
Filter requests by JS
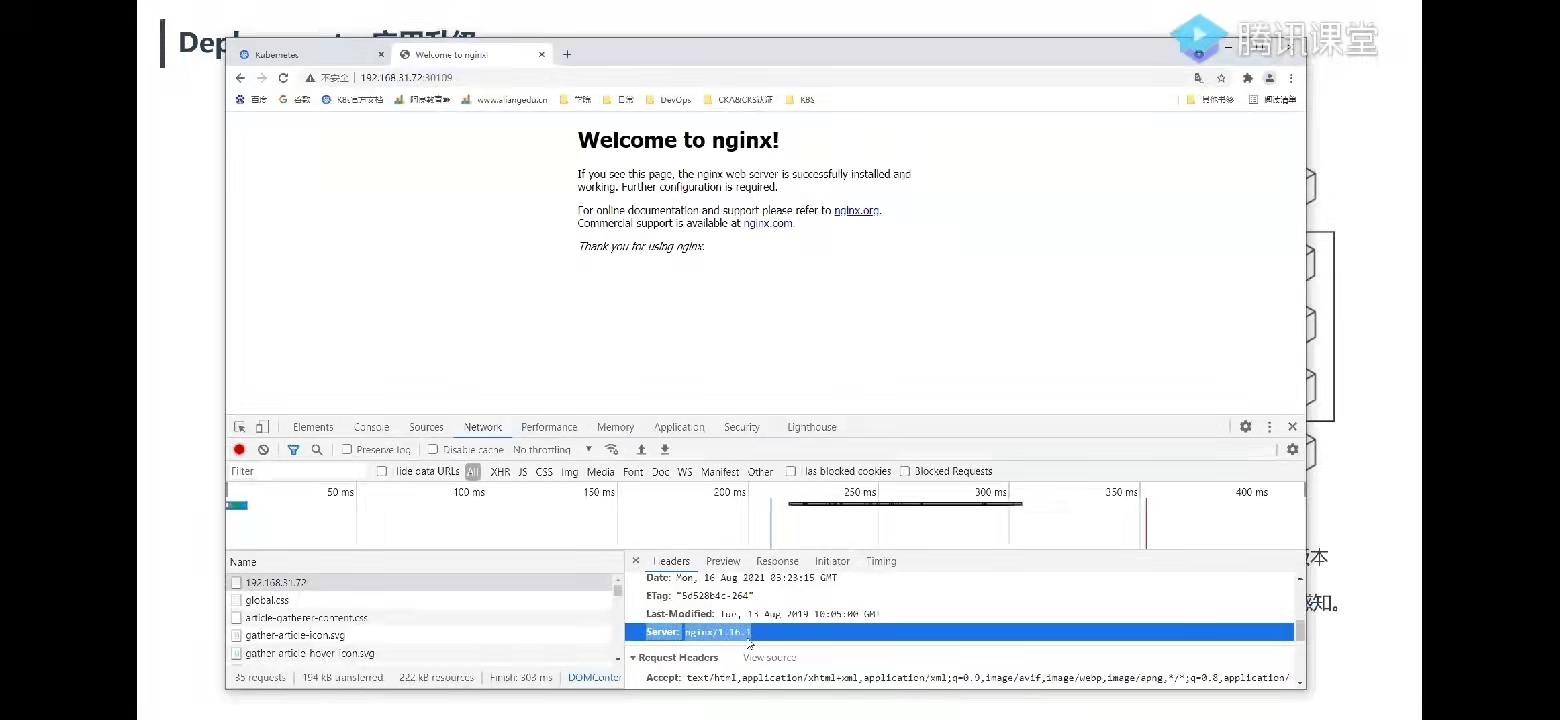(522, 471)
